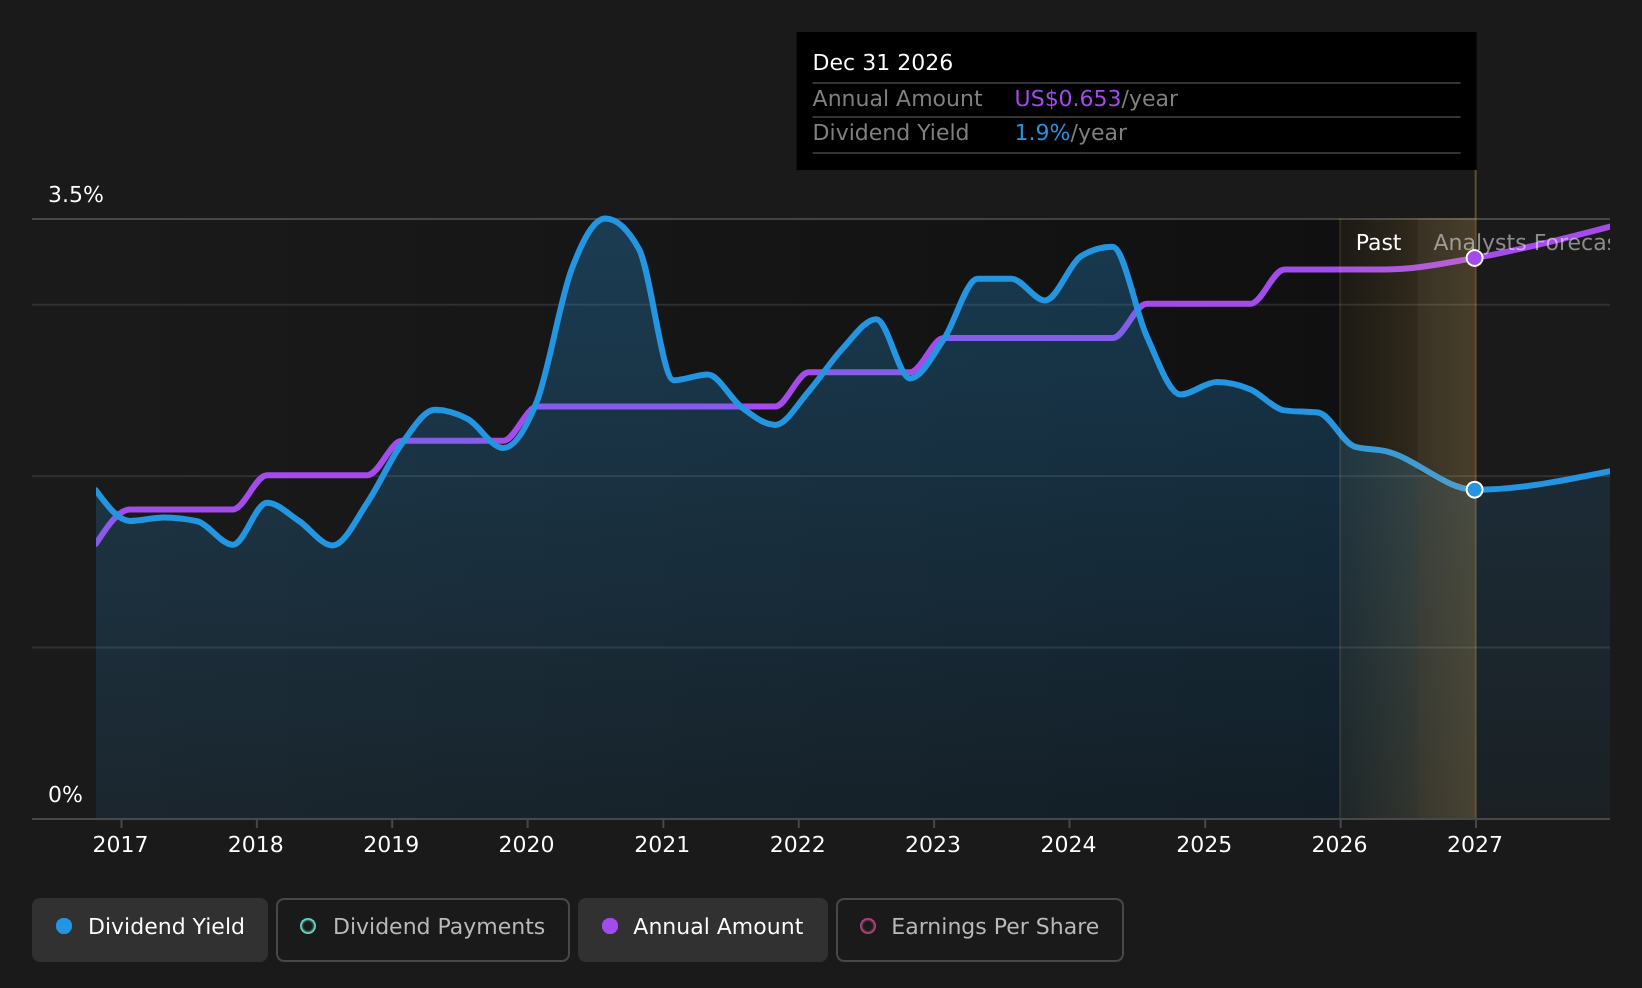This screenshot has width=1642, height=988.
Task: Select the 2027 axis label
Action: pyautogui.click(x=1475, y=845)
